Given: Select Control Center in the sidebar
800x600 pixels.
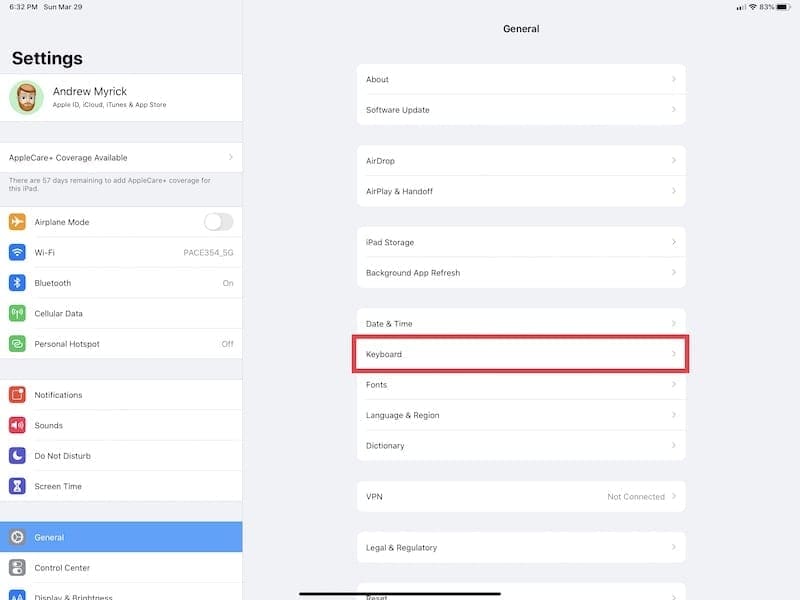Looking at the screenshot, I should click(x=121, y=567).
